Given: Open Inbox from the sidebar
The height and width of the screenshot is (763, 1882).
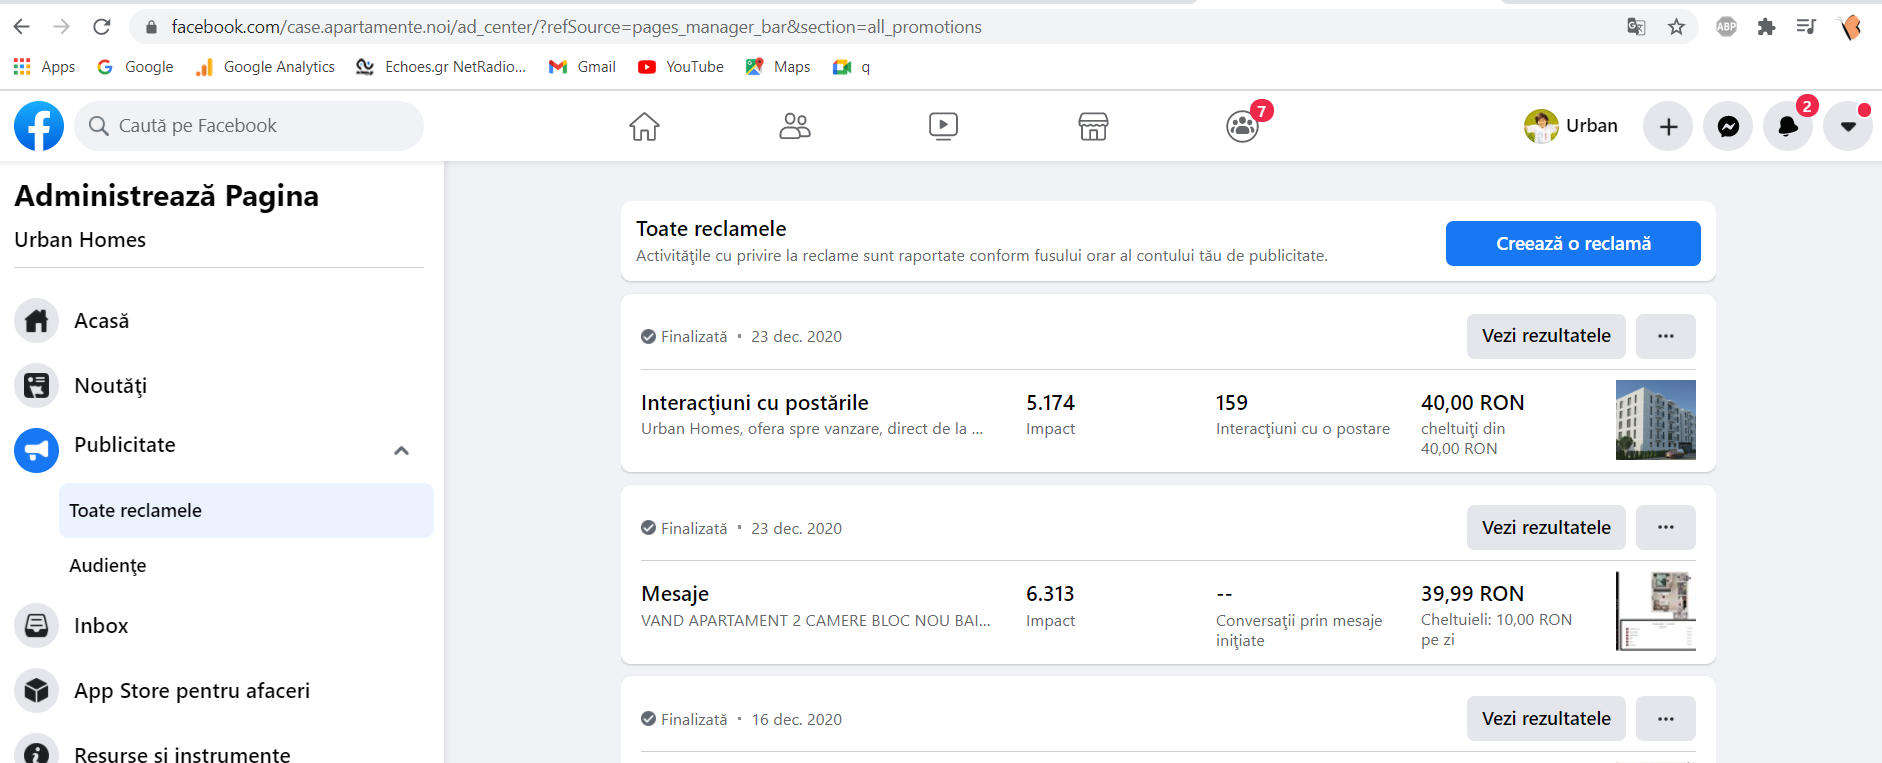Looking at the screenshot, I should coord(101,625).
